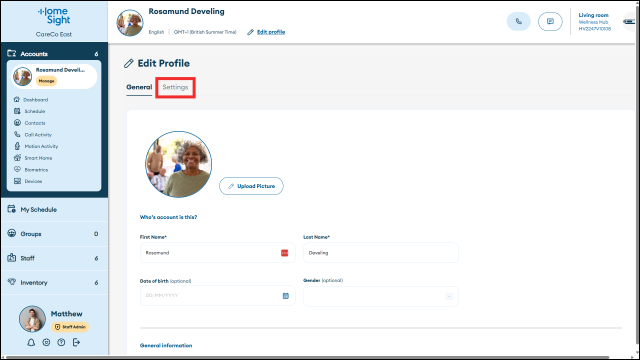Click the red icon in First Name field
The height and width of the screenshot is (360, 640).
pyautogui.click(x=284, y=253)
